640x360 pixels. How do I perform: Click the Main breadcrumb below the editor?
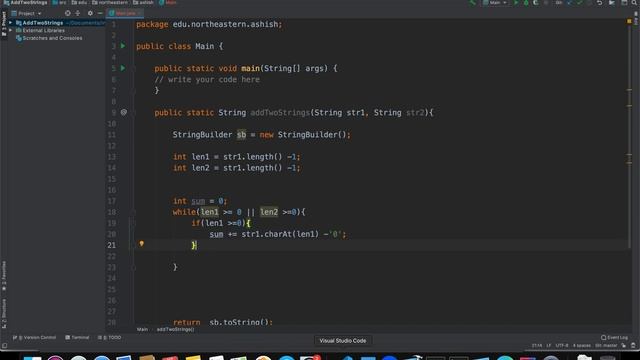142,329
